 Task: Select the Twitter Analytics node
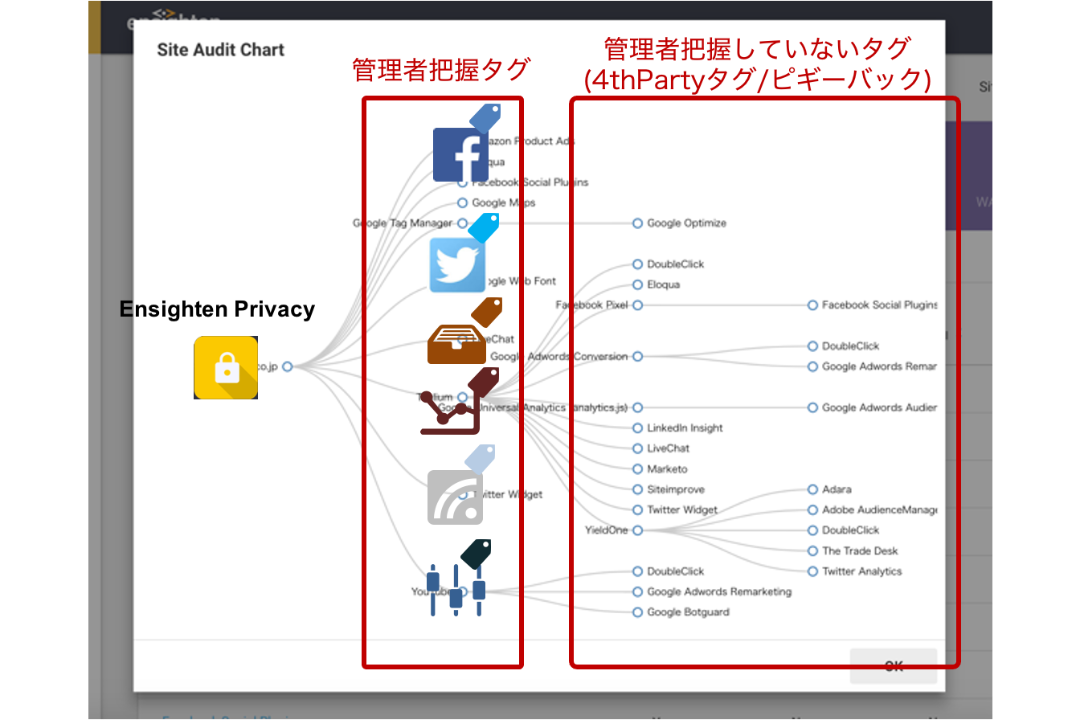coord(813,571)
